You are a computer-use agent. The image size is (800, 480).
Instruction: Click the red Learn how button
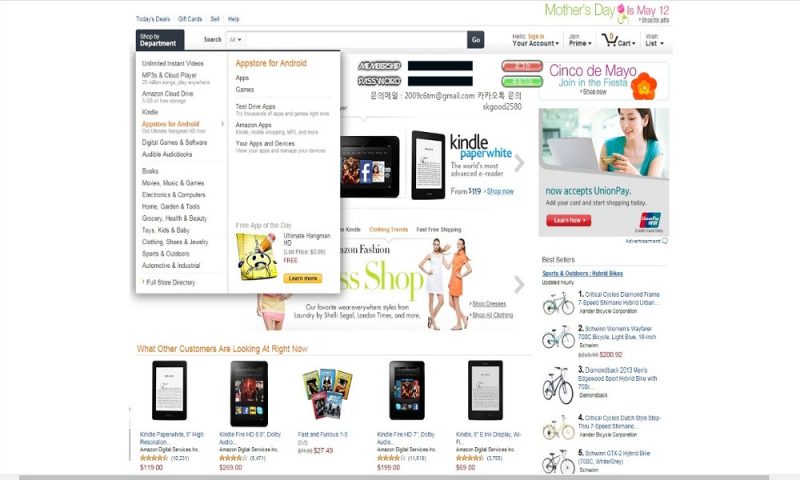569,220
